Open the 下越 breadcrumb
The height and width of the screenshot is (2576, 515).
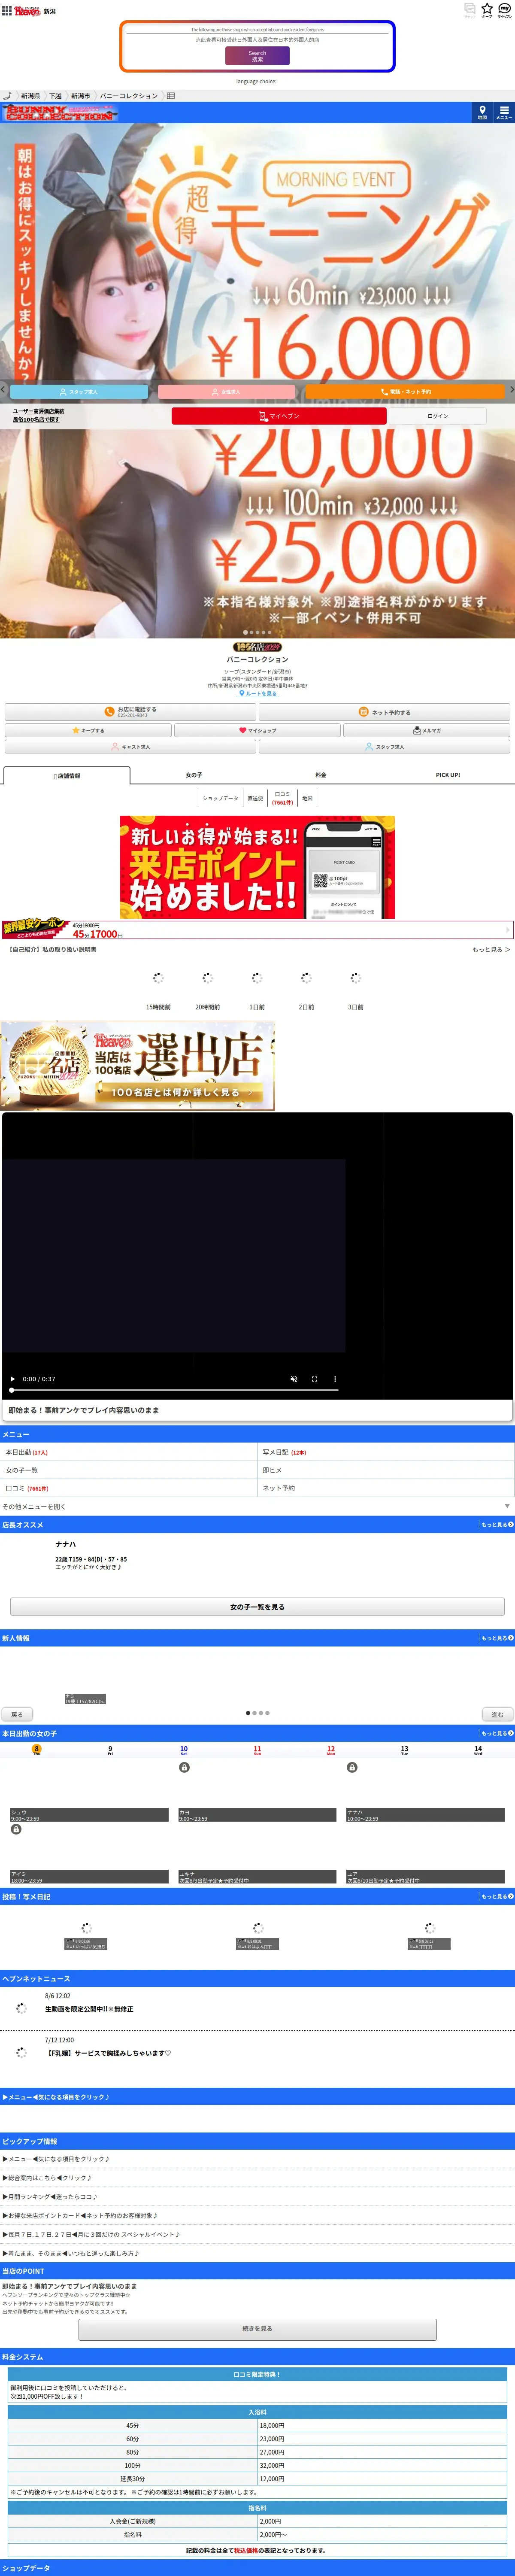pos(55,96)
